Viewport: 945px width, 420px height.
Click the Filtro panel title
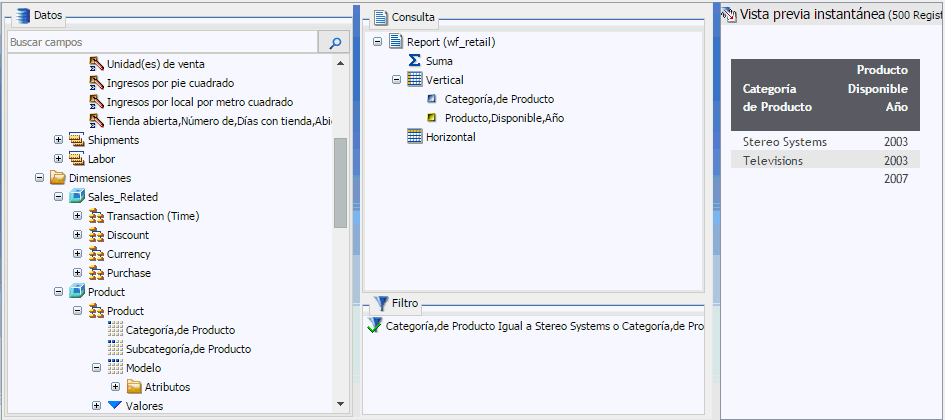[404, 304]
